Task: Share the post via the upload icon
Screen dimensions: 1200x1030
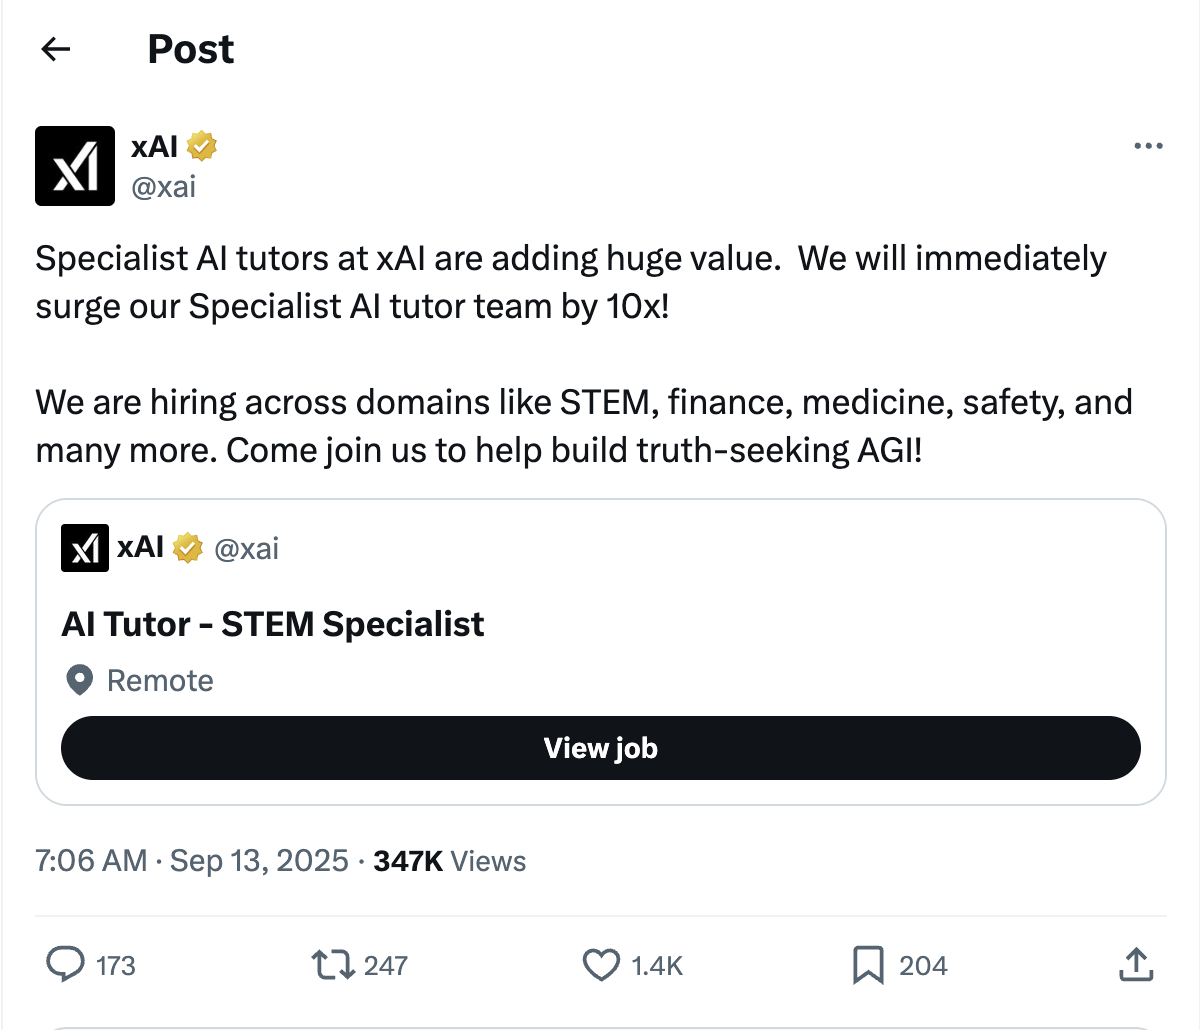Action: (1135, 965)
